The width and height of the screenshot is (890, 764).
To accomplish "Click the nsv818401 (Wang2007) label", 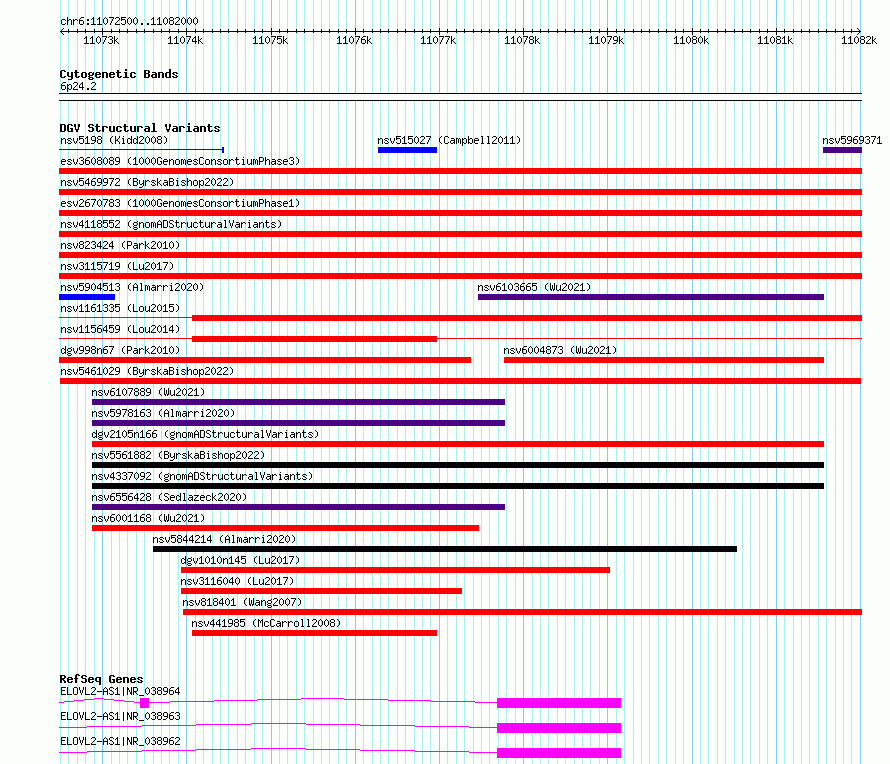I will [x=242, y=602].
